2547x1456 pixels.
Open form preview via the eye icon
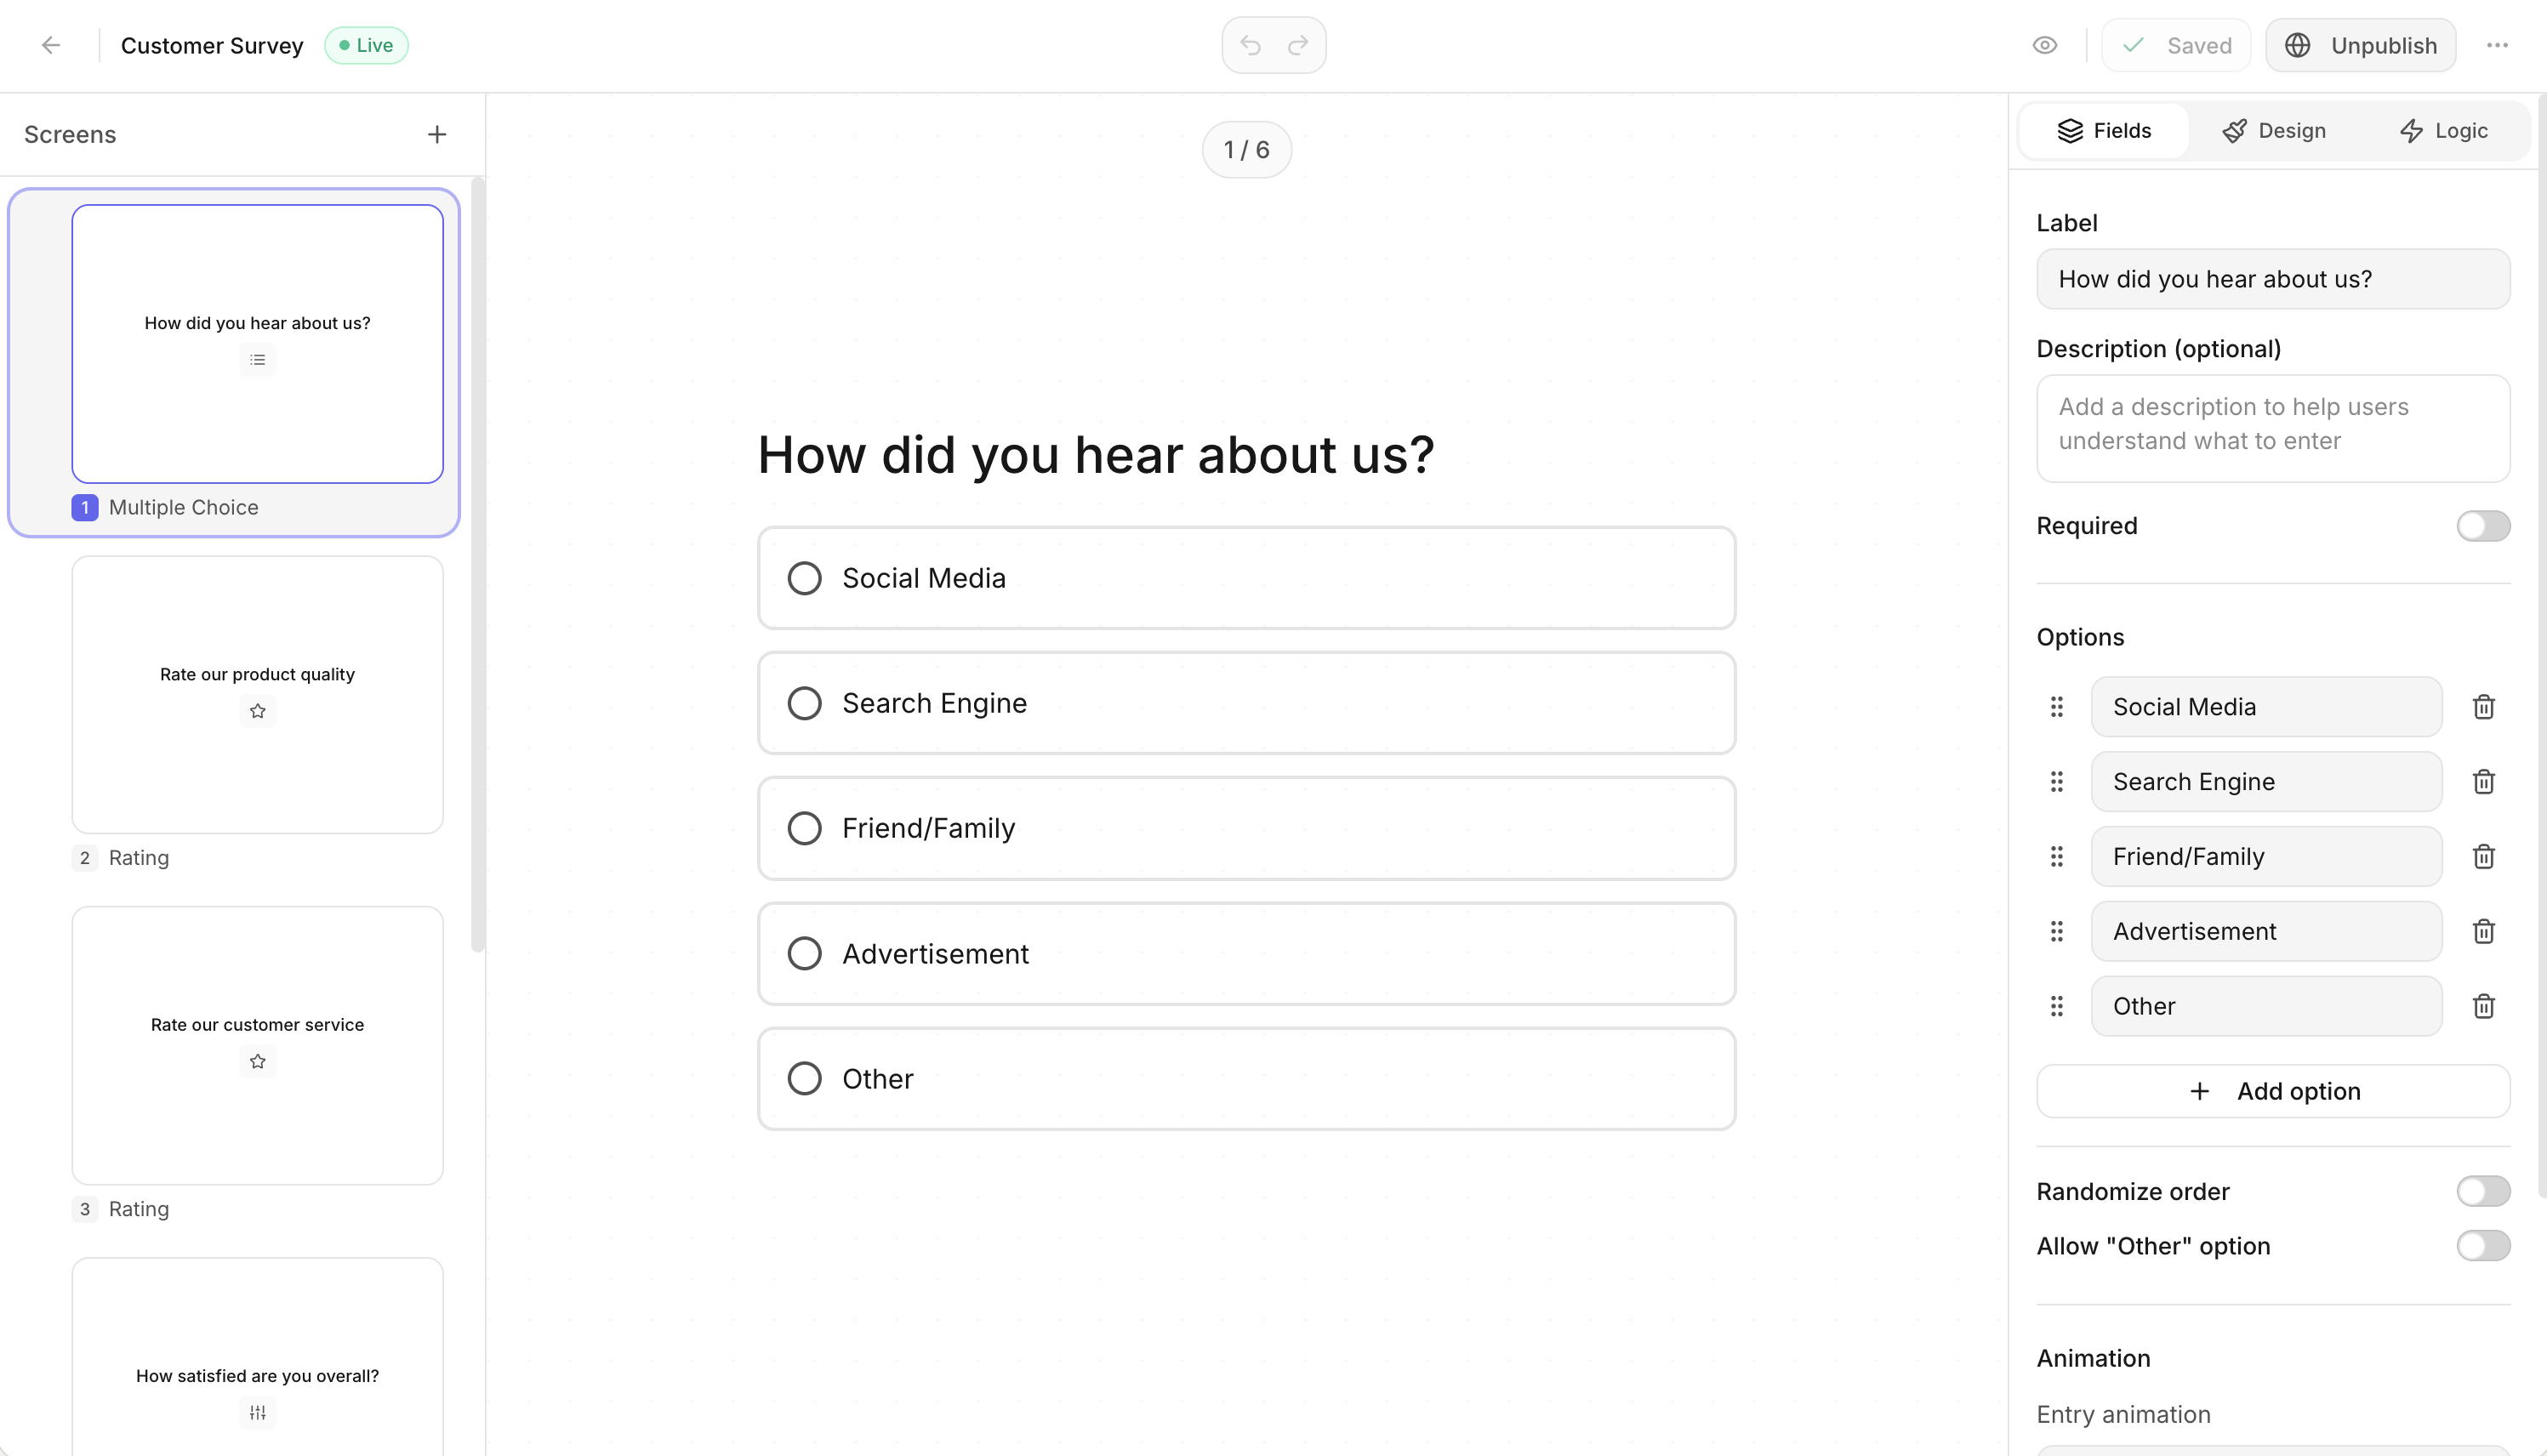coord(2044,45)
